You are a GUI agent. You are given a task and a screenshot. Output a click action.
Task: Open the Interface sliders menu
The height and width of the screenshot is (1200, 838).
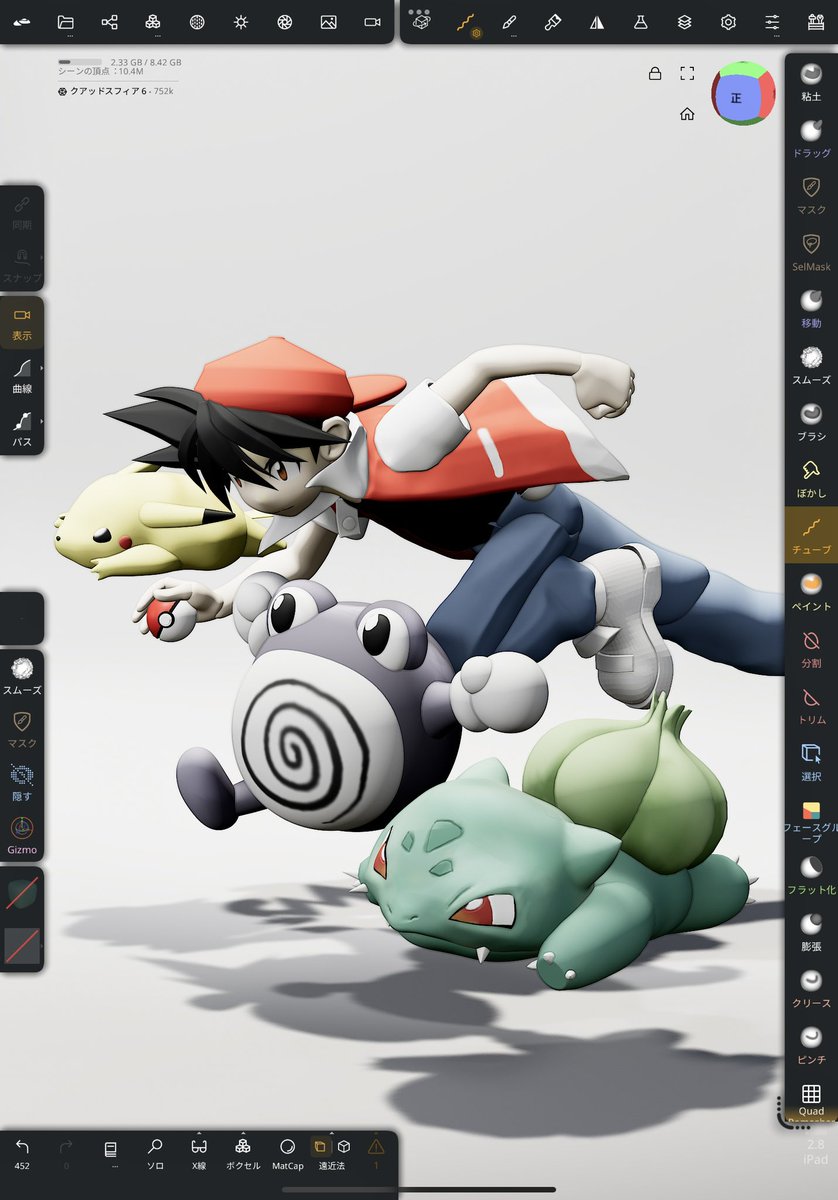pos(772,22)
